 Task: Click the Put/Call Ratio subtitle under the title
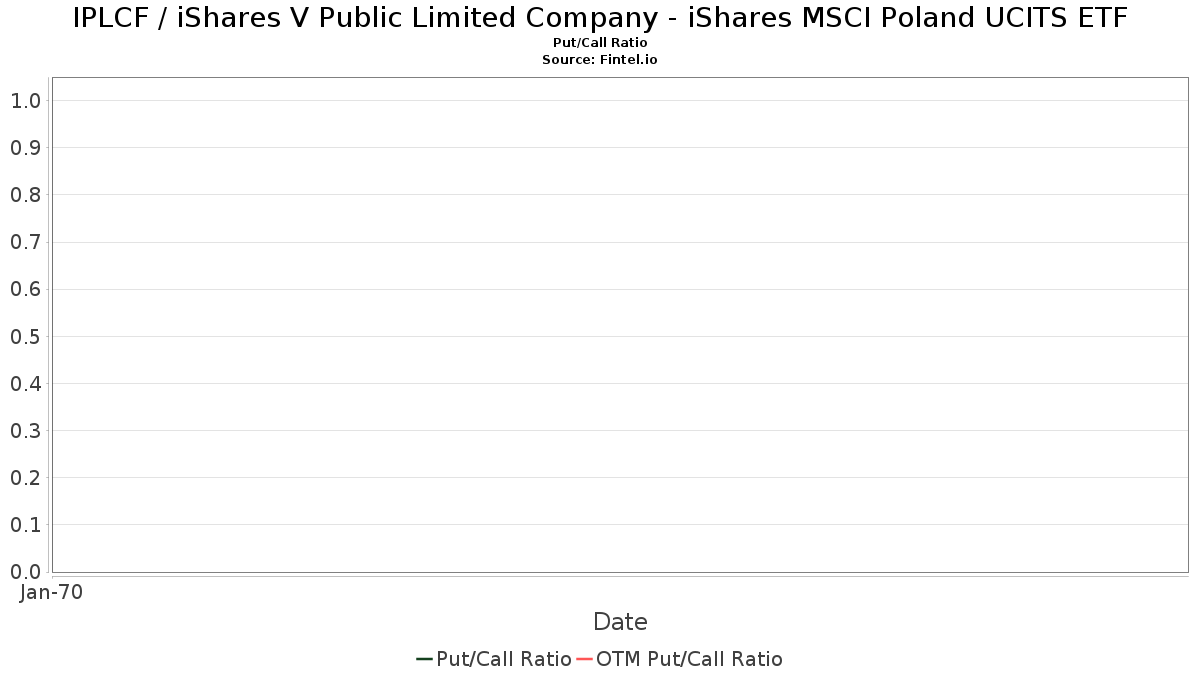(x=600, y=43)
